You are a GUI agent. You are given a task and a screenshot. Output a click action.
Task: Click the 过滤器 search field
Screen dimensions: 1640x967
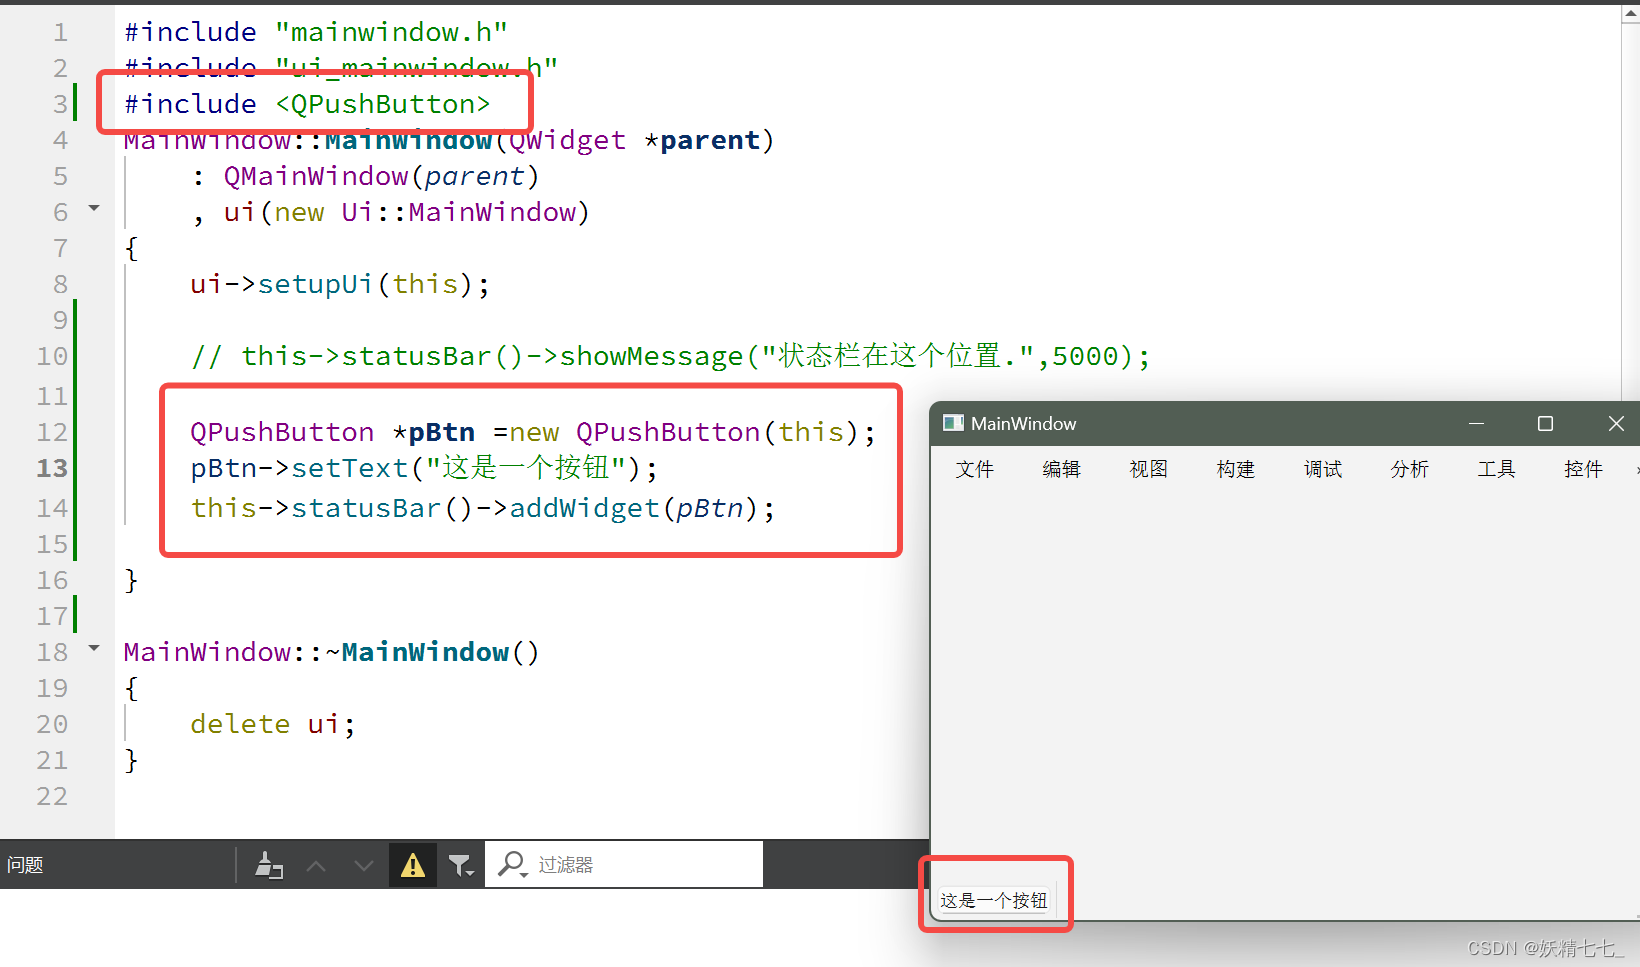click(624, 864)
